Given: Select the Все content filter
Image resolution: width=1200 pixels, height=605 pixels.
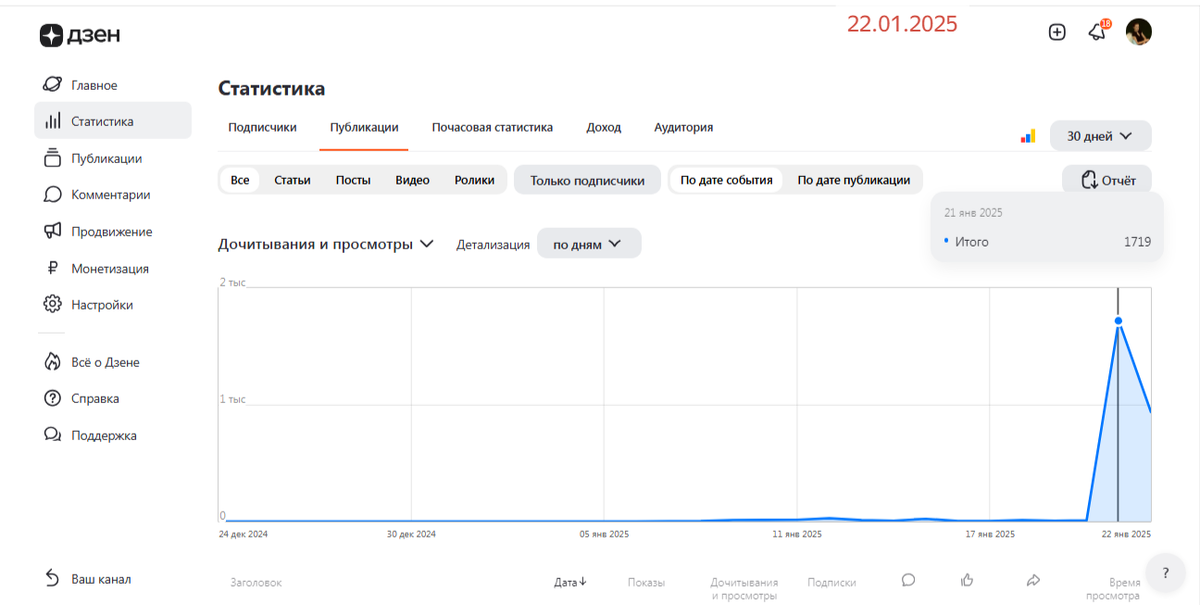Looking at the screenshot, I should [x=240, y=180].
